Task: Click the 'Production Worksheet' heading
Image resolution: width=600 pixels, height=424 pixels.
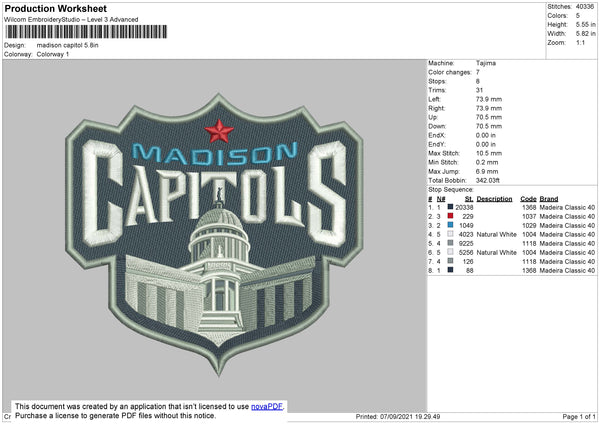Action: tap(56, 8)
